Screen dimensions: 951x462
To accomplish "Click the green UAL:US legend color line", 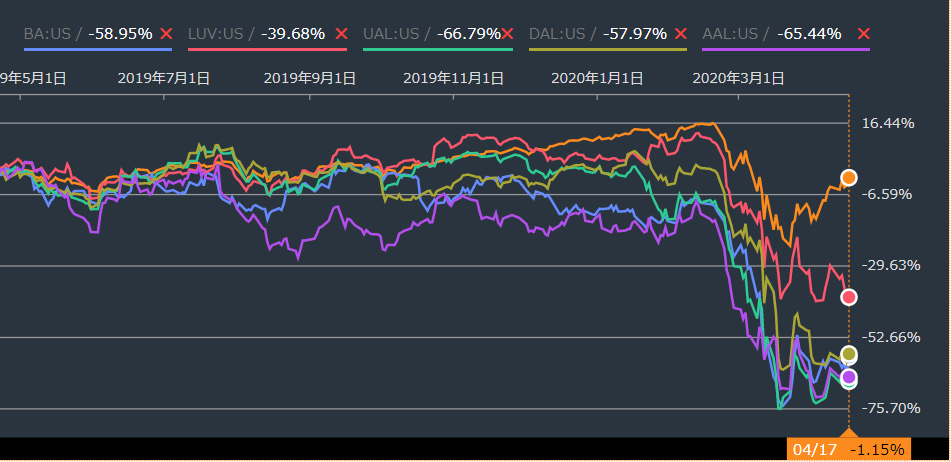I will click(x=438, y=50).
